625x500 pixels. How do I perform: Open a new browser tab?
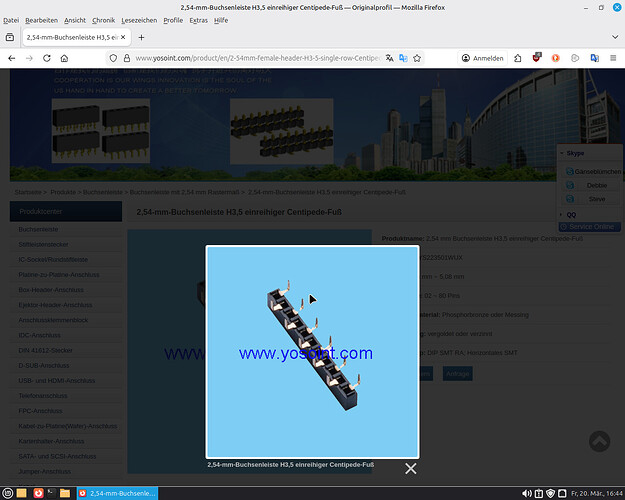coord(141,37)
